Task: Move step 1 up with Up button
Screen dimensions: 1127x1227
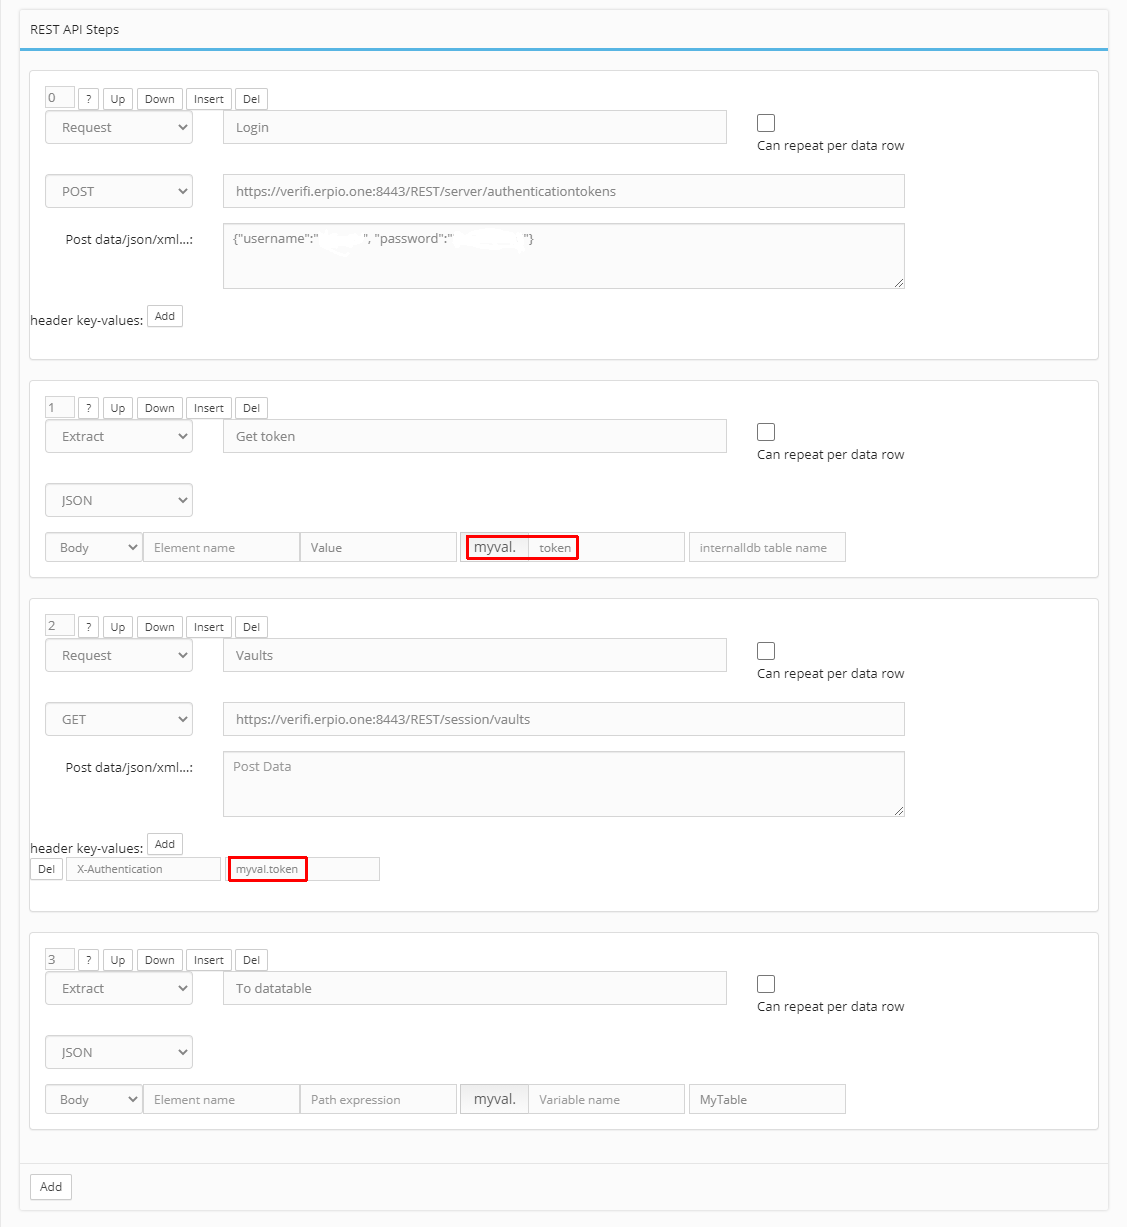Action: [118, 408]
